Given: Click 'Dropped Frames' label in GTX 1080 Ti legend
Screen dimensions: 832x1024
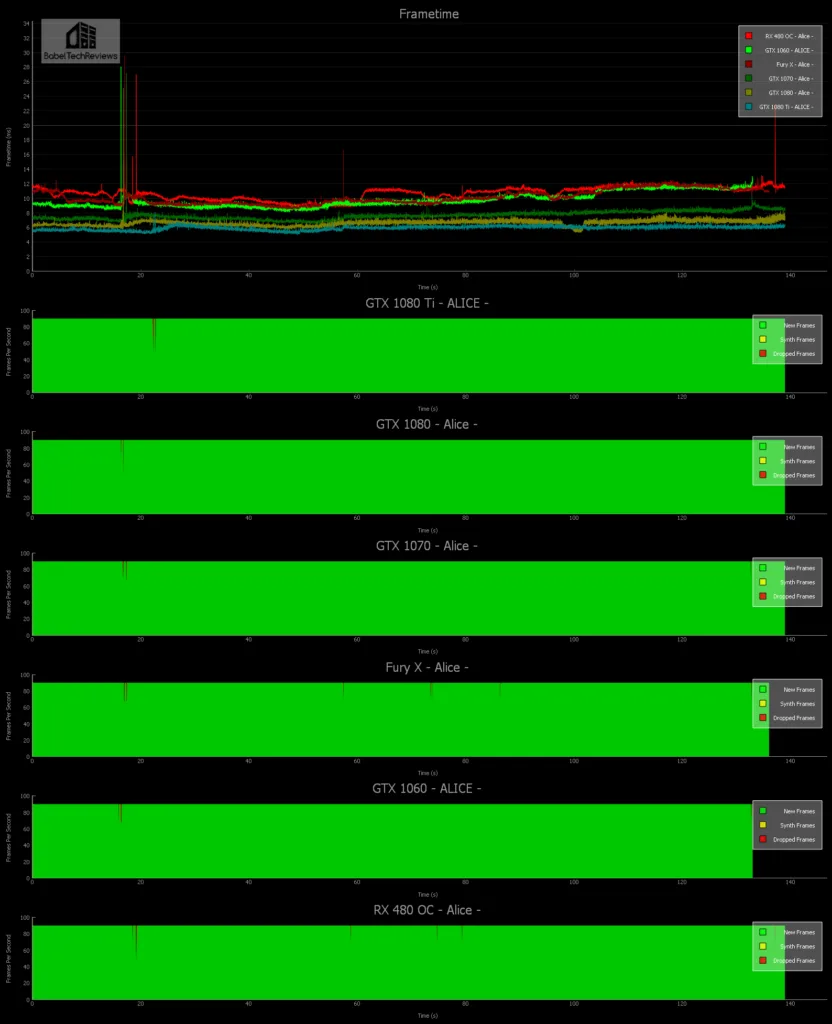Looking at the screenshot, I should click(794, 354).
